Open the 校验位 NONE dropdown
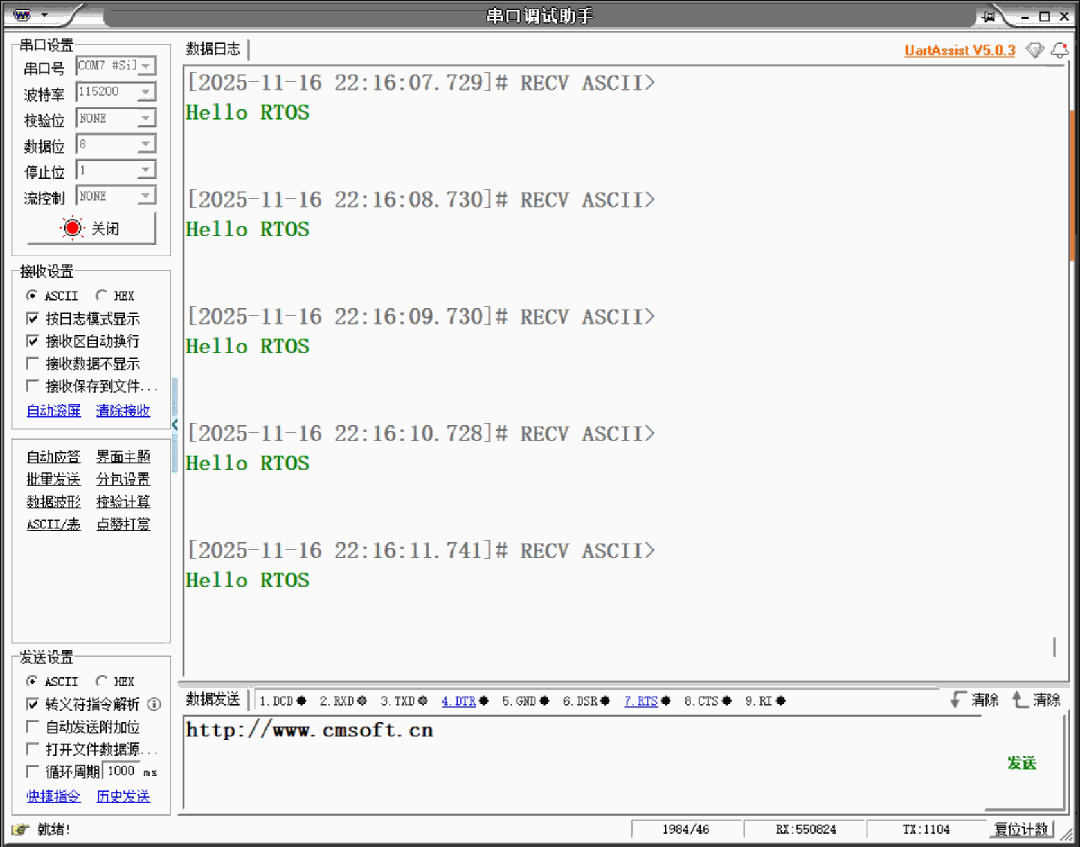 116,118
